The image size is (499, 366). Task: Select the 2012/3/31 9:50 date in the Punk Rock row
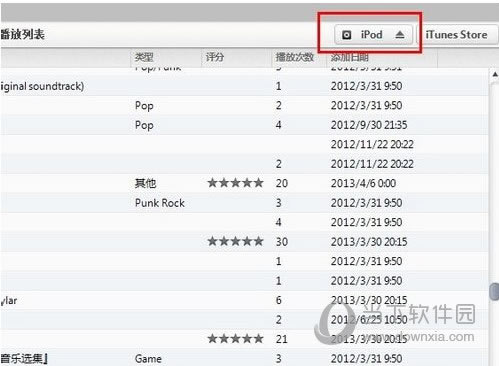[366, 203]
